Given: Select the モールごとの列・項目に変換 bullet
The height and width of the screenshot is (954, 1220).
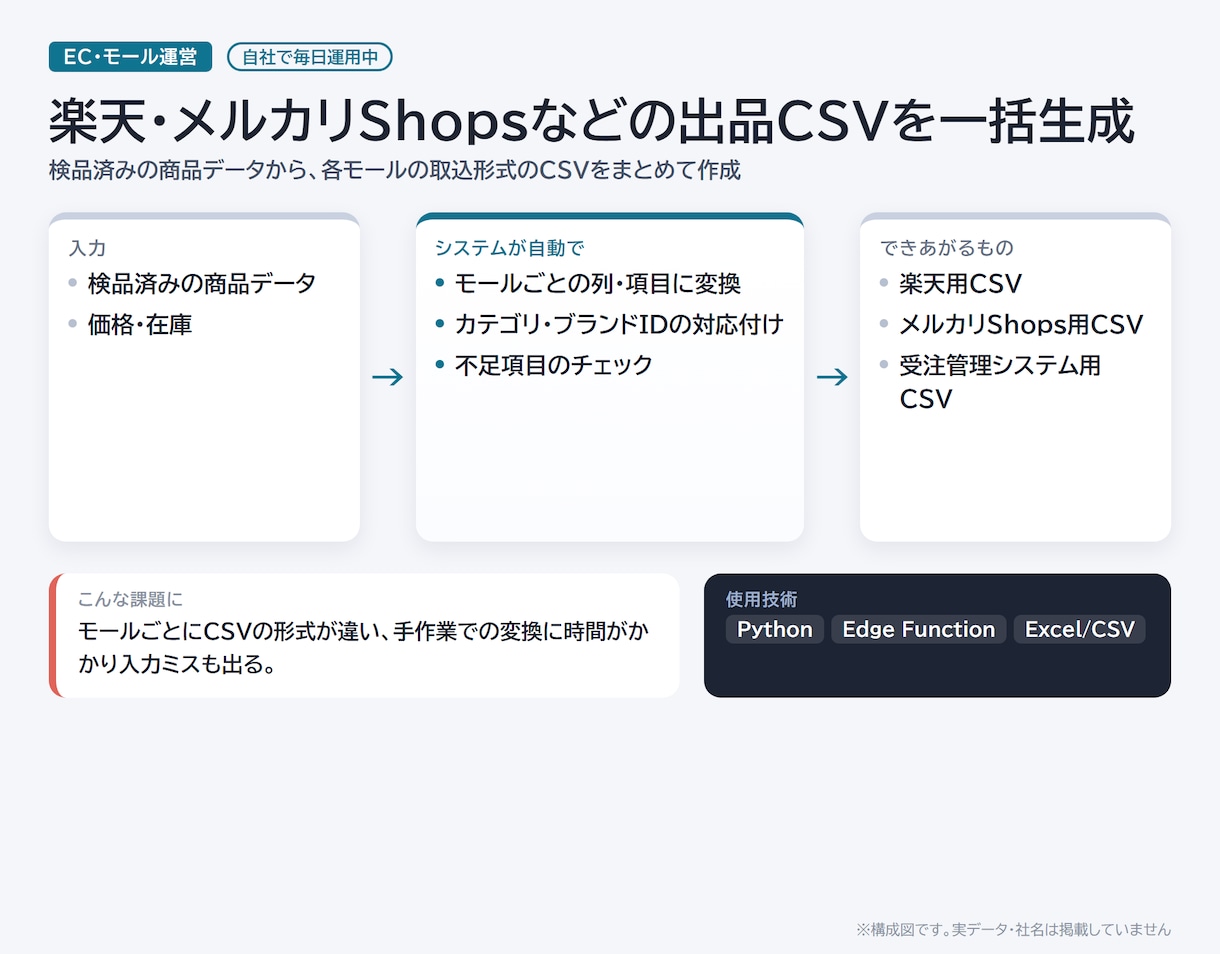Looking at the screenshot, I should coord(597,283).
